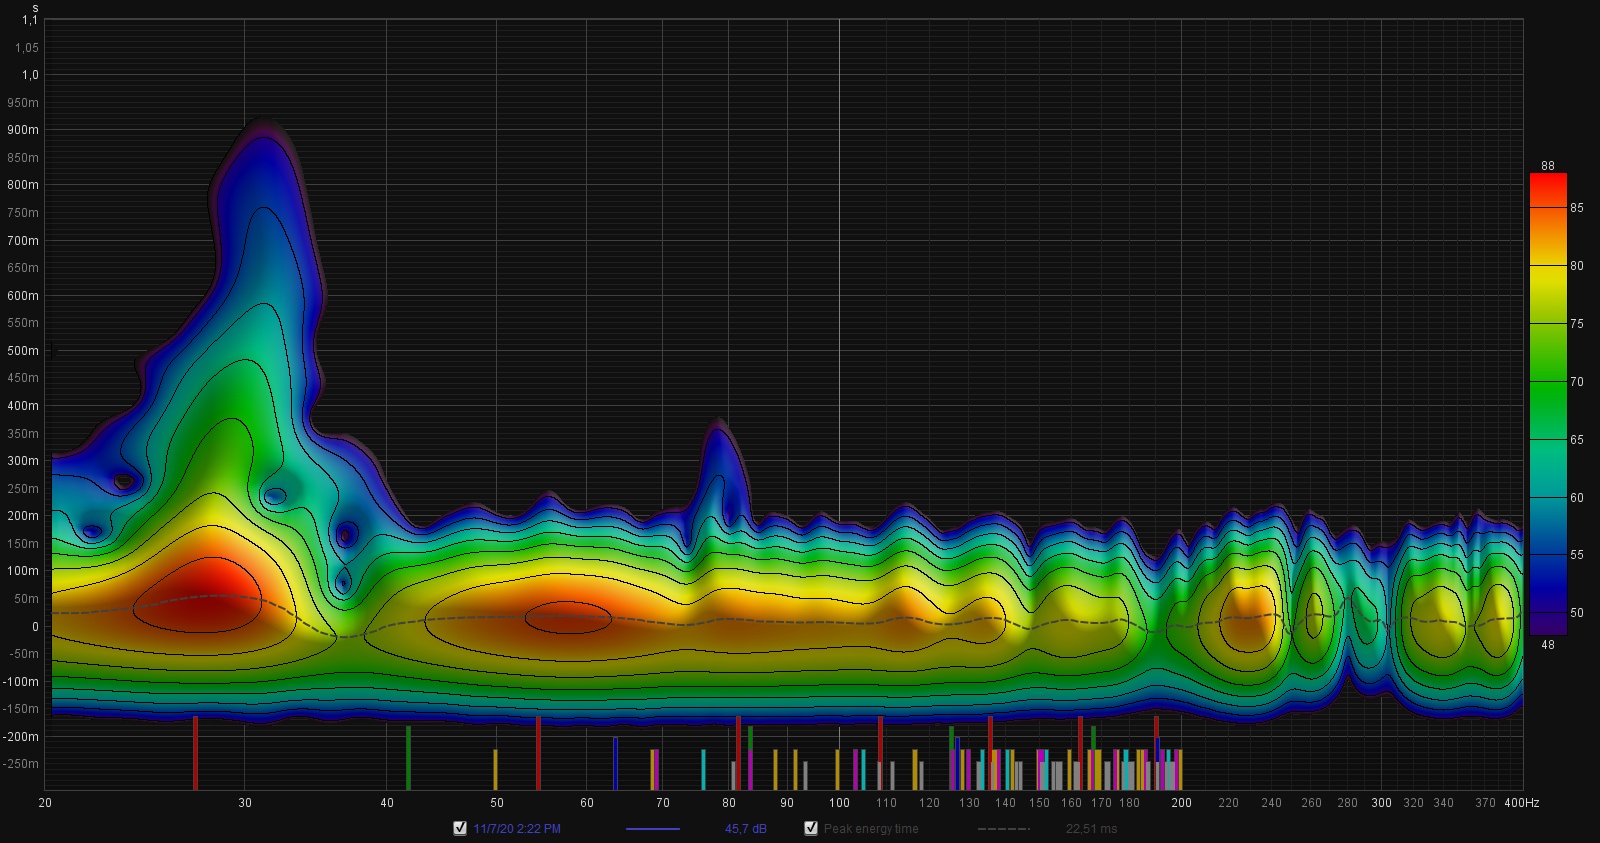Viewport: 1600px width, 843px height.
Task: Click the dashed Peak energy time line sample
Action: coord(1003,829)
